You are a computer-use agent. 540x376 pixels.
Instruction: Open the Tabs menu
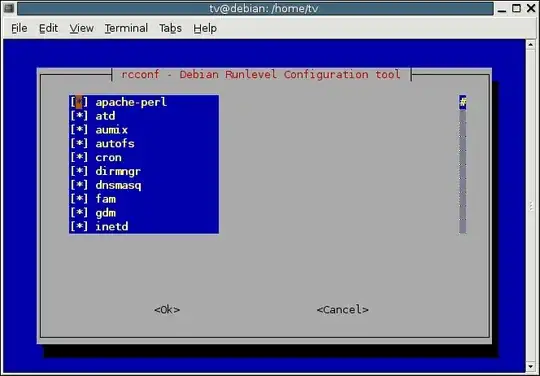click(170, 28)
